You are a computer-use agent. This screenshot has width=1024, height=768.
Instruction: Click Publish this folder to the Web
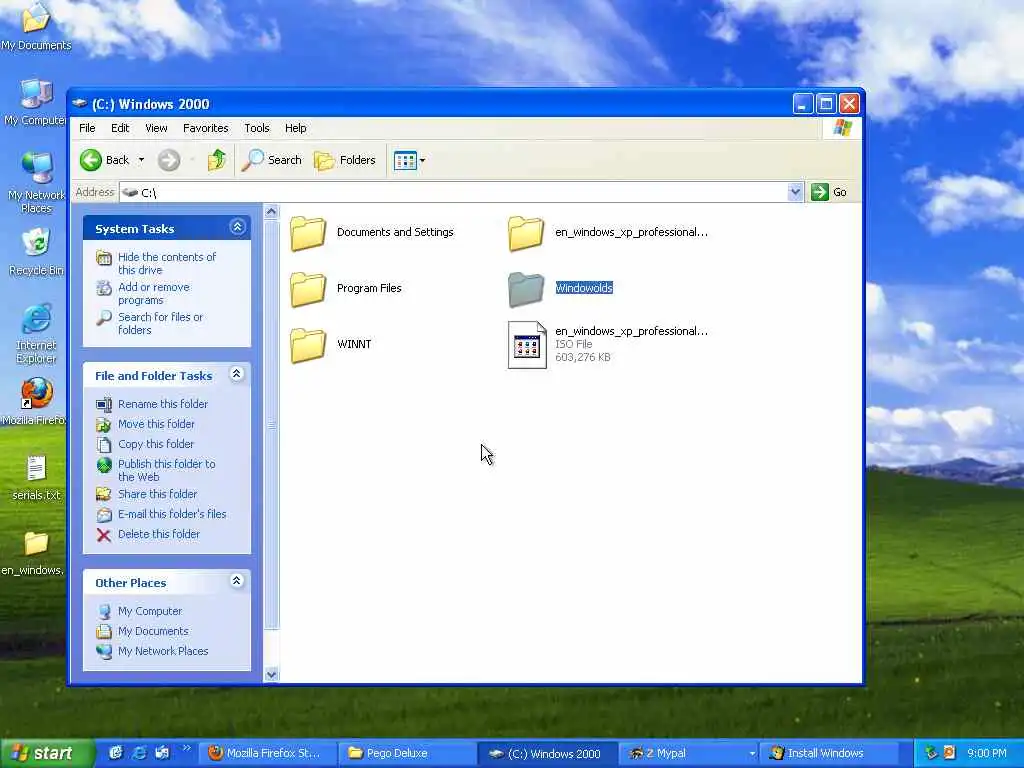coord(167,470)
